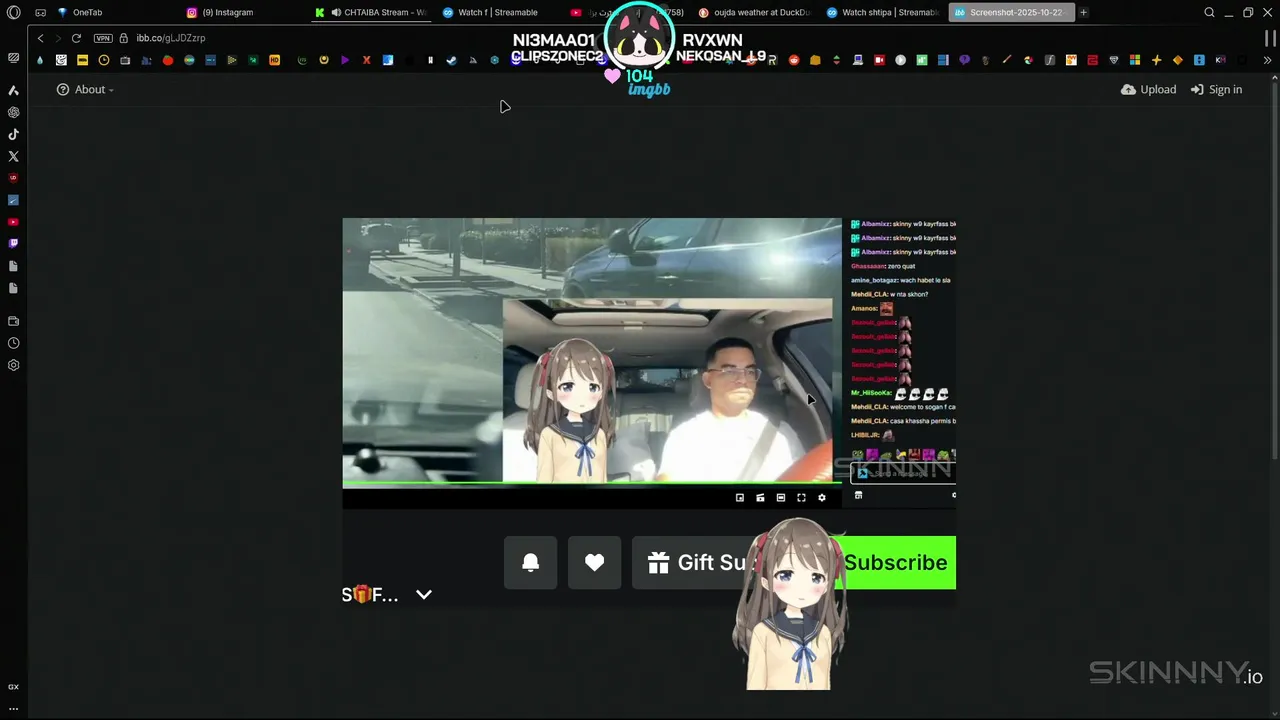Click the site padlock security icon
The height and width of the screenshot is (720, 1280).
click(x=124, y=38)
